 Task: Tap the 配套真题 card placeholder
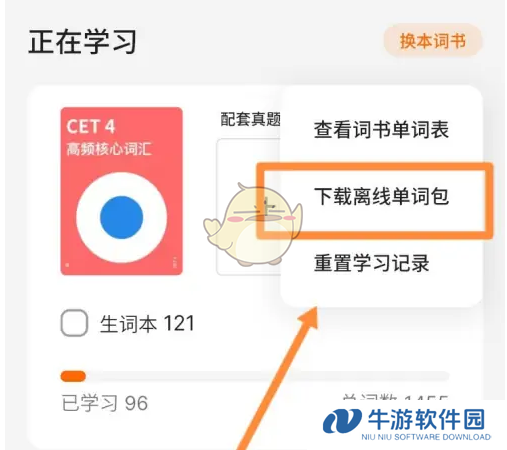pyautogui.click(x=248, y=207)
